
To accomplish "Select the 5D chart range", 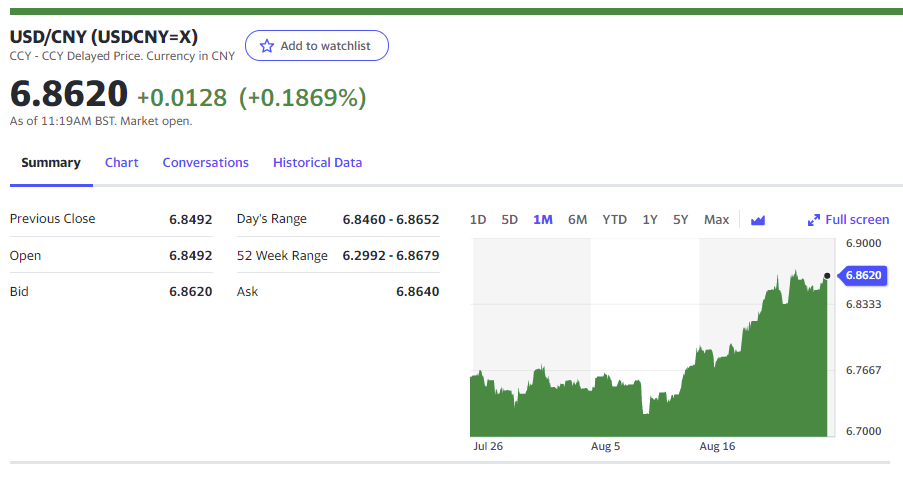I will (x=509, y=220).
